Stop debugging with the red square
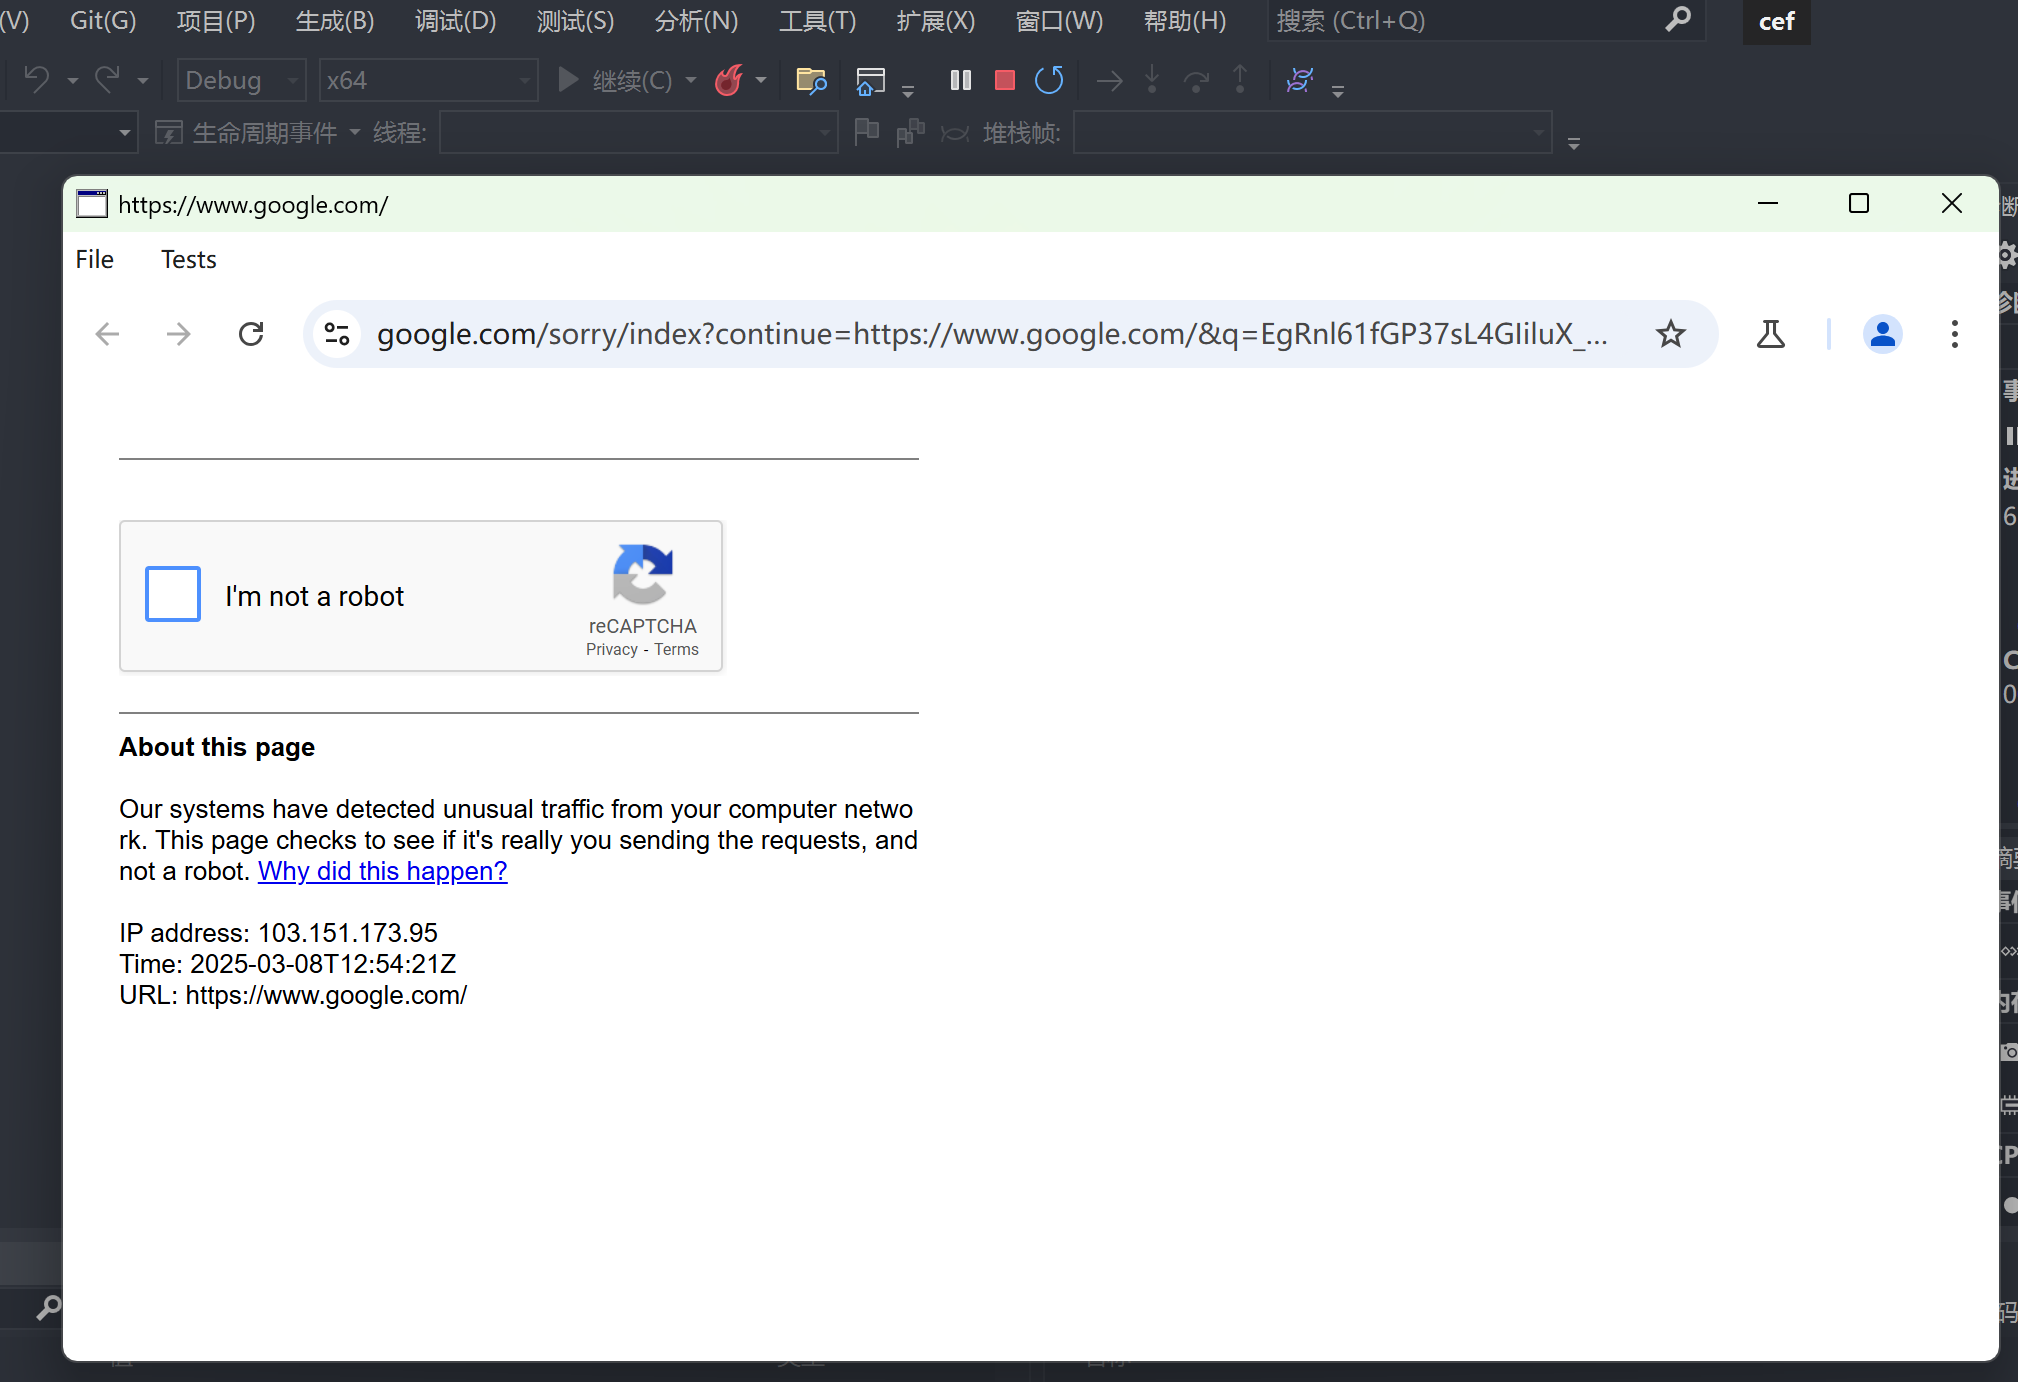Screen dimensions: 2018x1382 point(1005,80)
